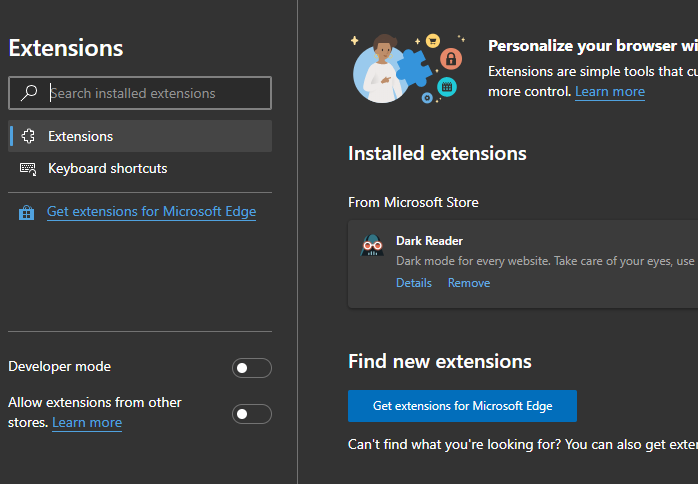This screenshot has width=698, height=484.
Task: Click the Installed extensions heading
Action: (437, 154)
